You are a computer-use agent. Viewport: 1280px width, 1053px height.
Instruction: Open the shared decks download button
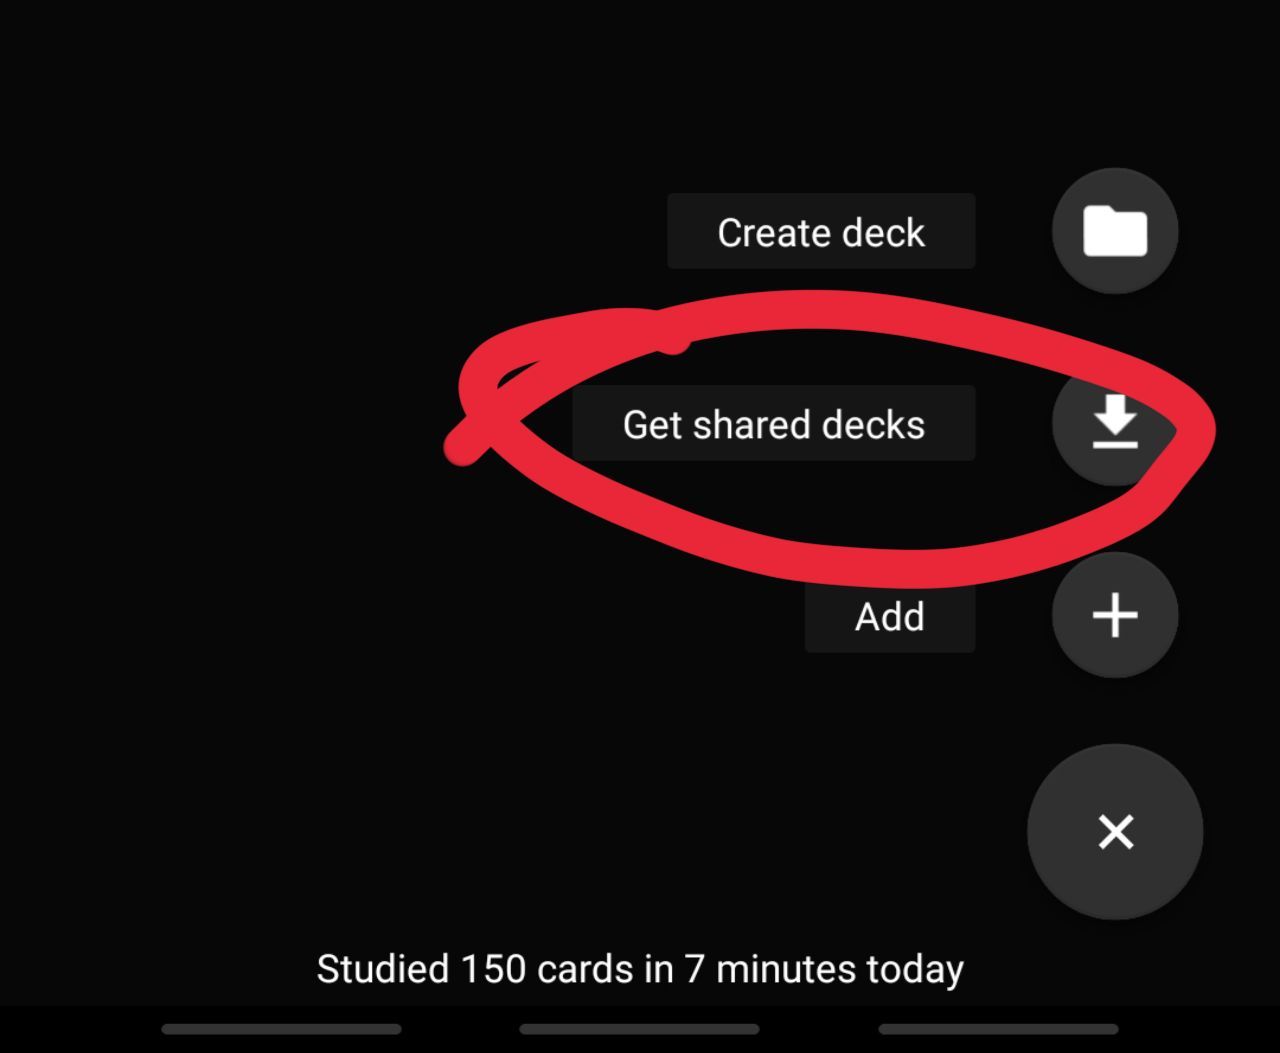(1114, 423)
